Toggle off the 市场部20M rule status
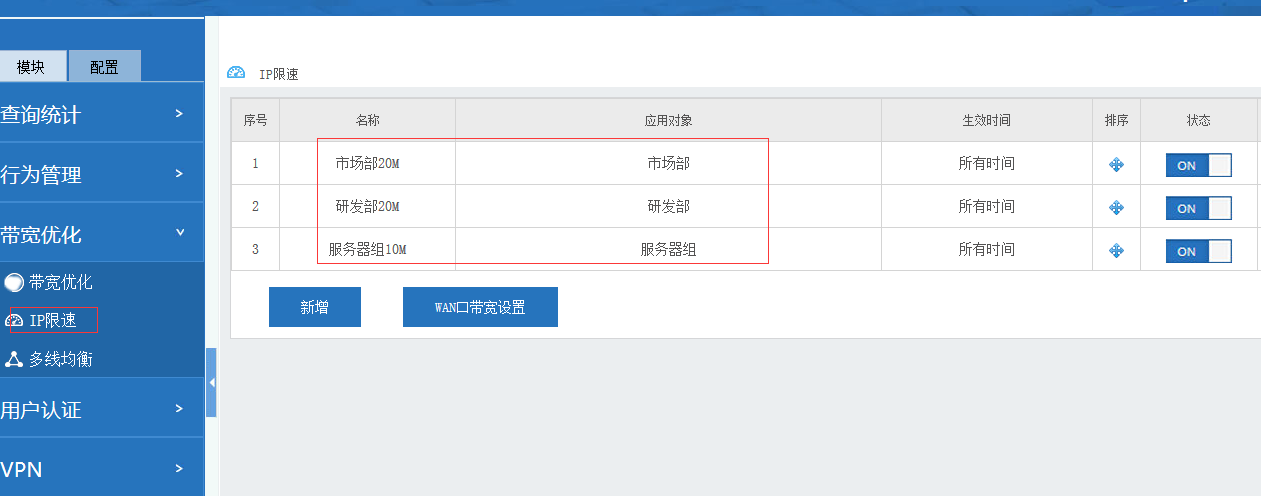Viewport: 1261px width, 496px height. point(1198,165)
